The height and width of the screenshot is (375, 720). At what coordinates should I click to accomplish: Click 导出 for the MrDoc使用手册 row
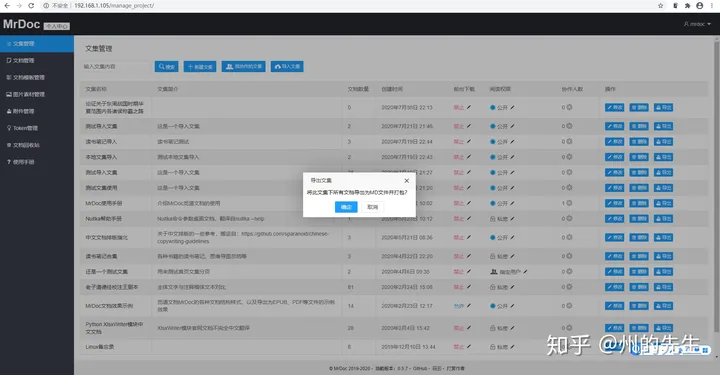tap(664, 203)
